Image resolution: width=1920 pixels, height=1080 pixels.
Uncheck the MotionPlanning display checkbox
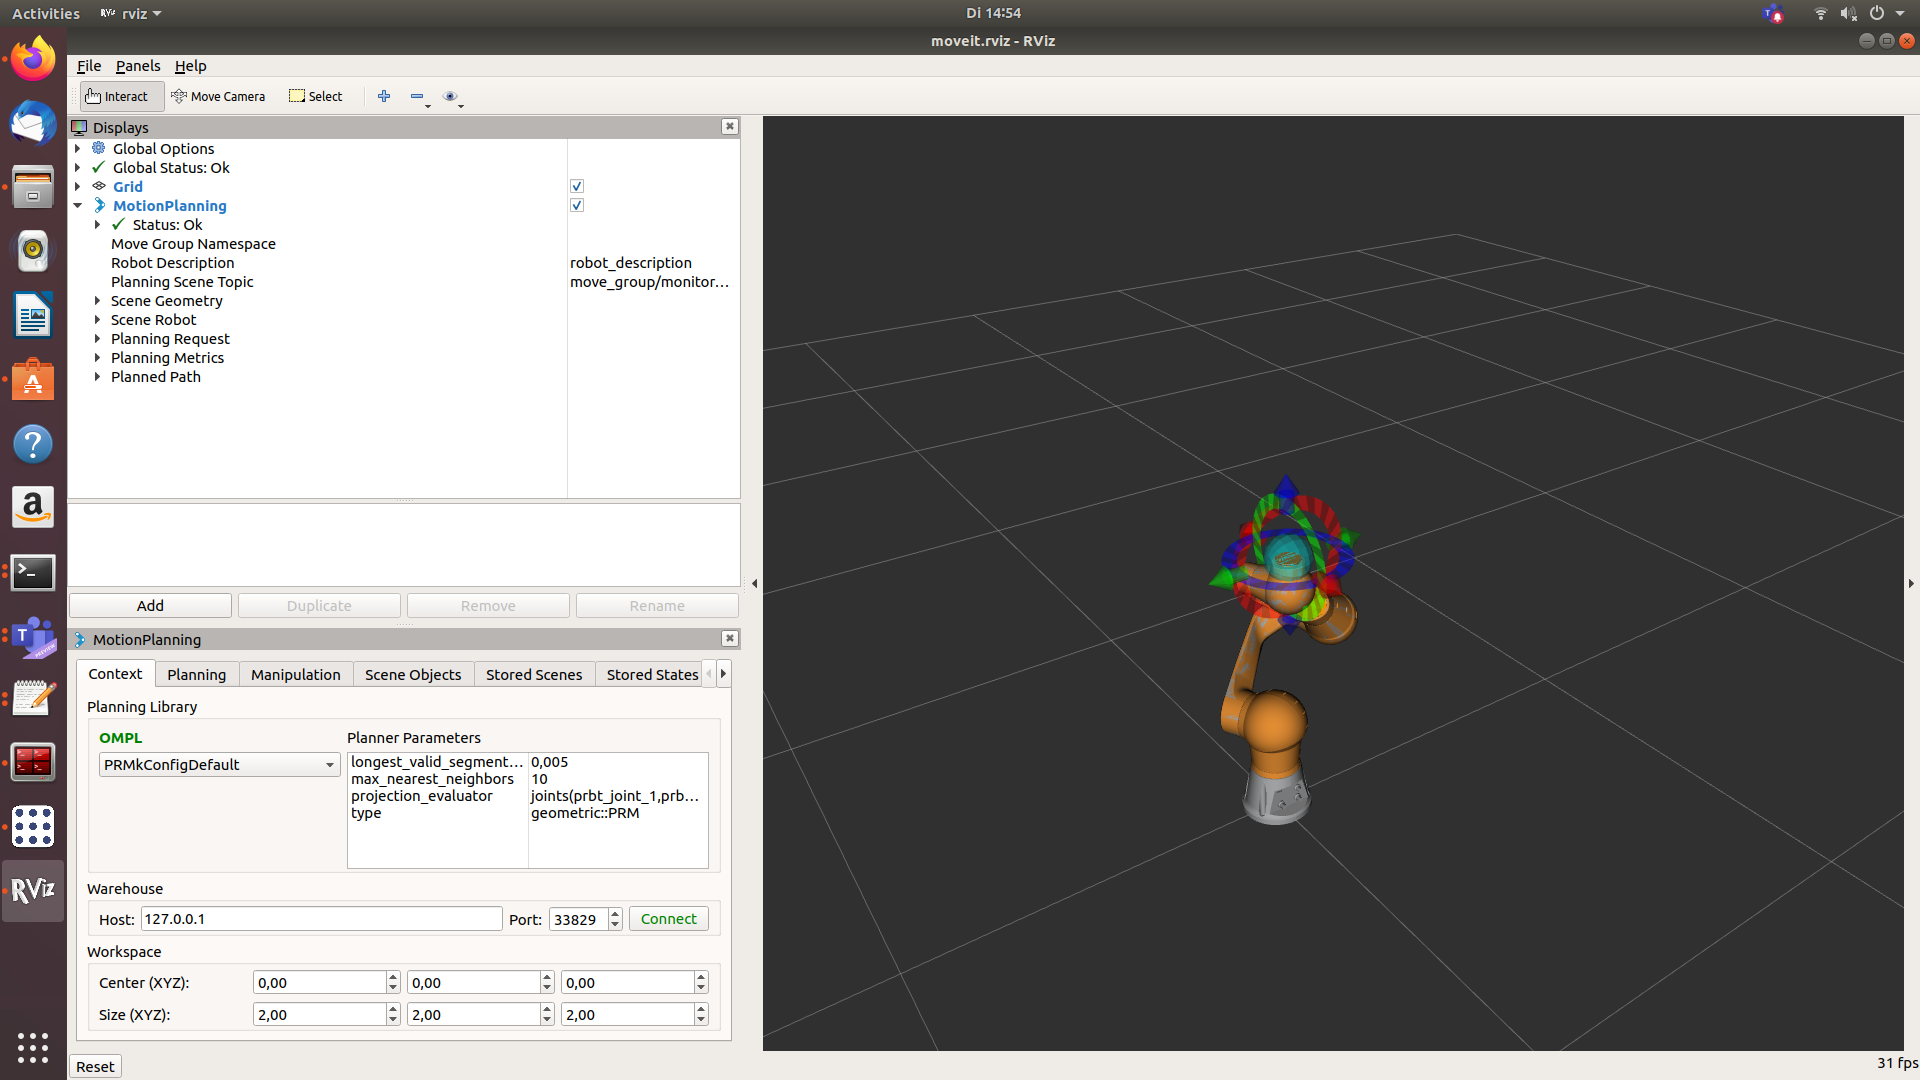coord(577,205)
